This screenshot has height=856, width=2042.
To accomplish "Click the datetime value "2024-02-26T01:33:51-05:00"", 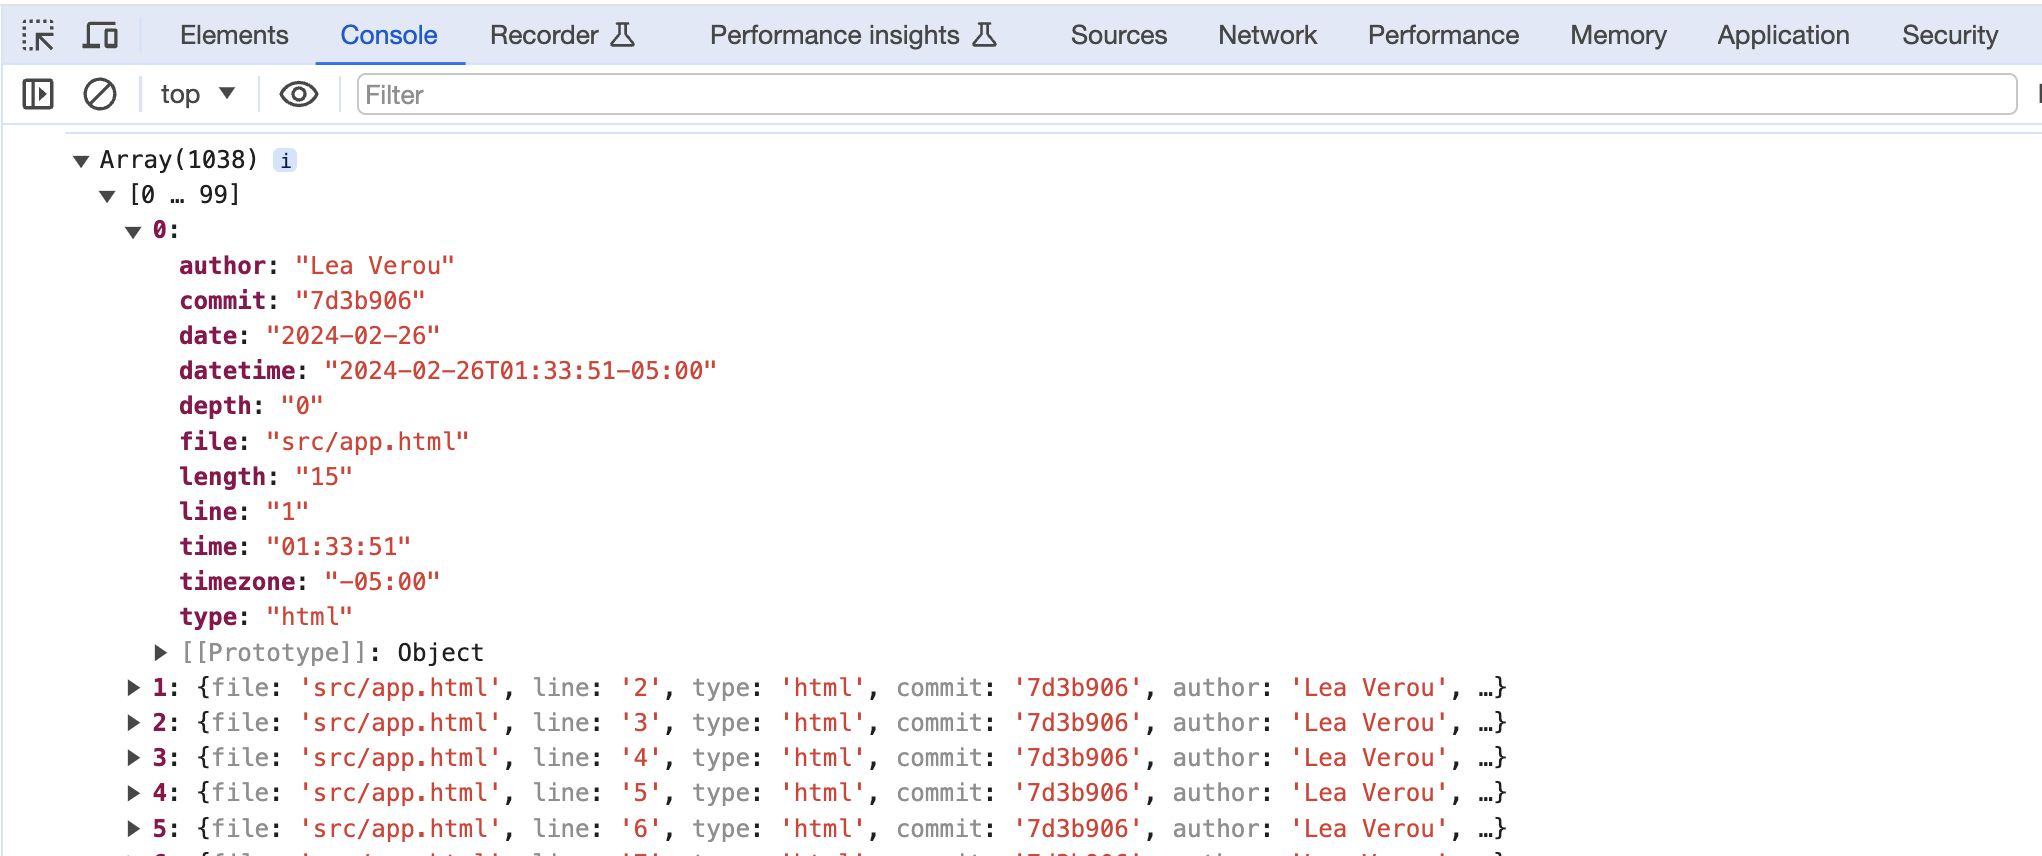I will click(x=520, y=371).
